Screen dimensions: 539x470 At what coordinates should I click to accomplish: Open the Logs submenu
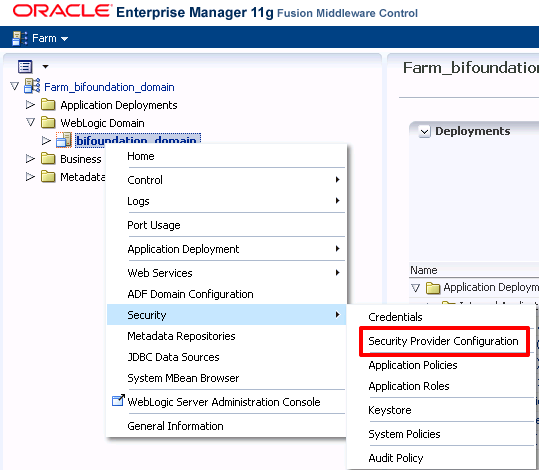click(226, 201)
